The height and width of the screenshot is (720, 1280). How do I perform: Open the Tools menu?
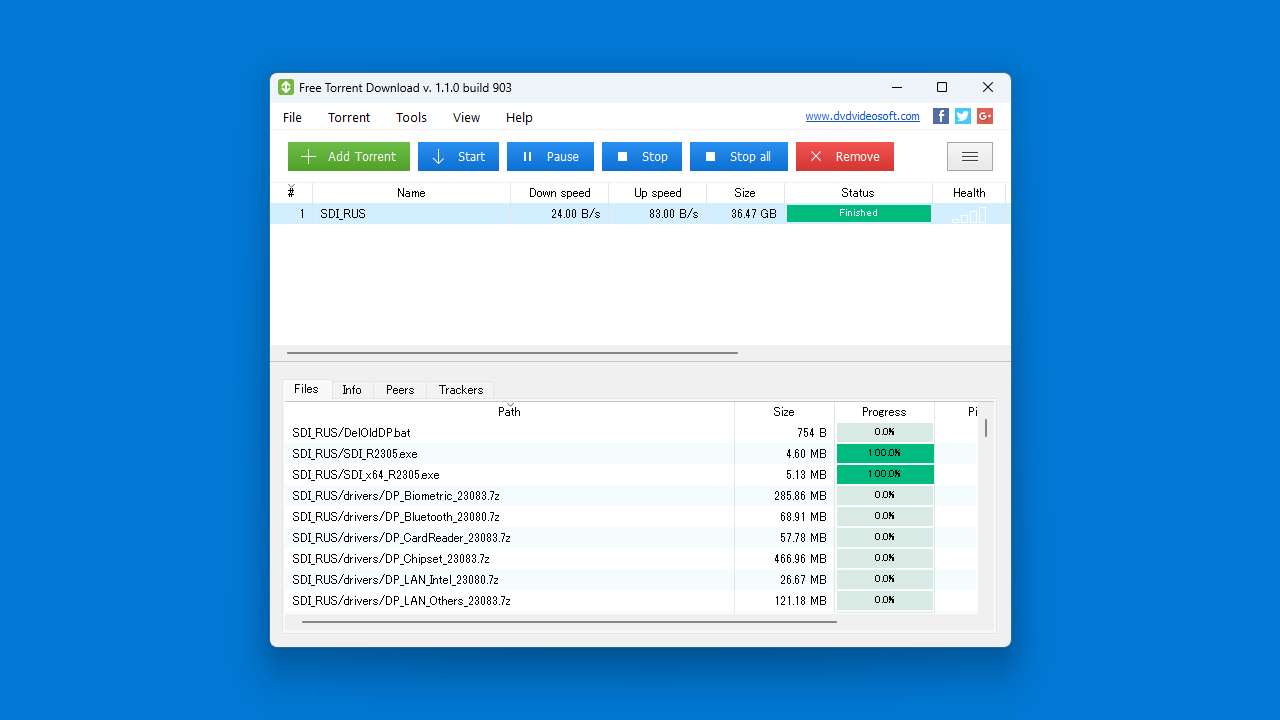411,117
